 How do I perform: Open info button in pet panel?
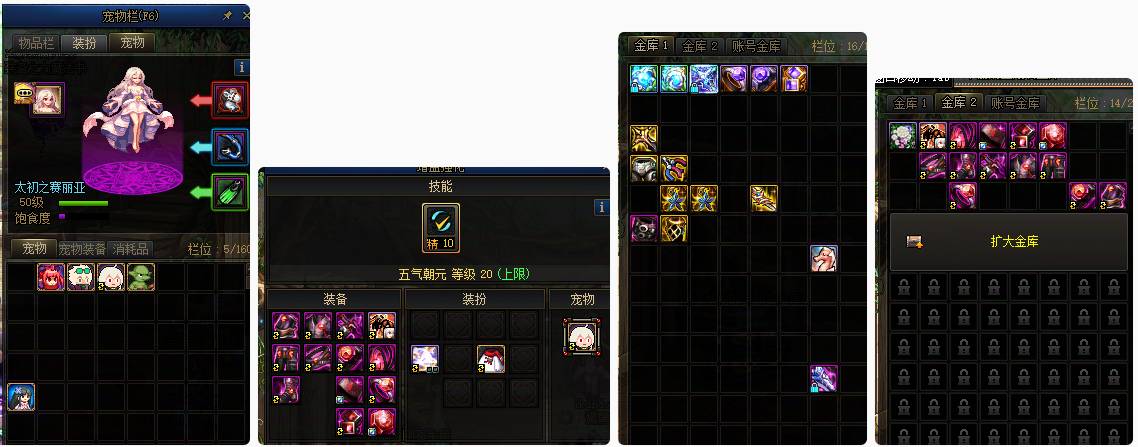click(241, 67)
